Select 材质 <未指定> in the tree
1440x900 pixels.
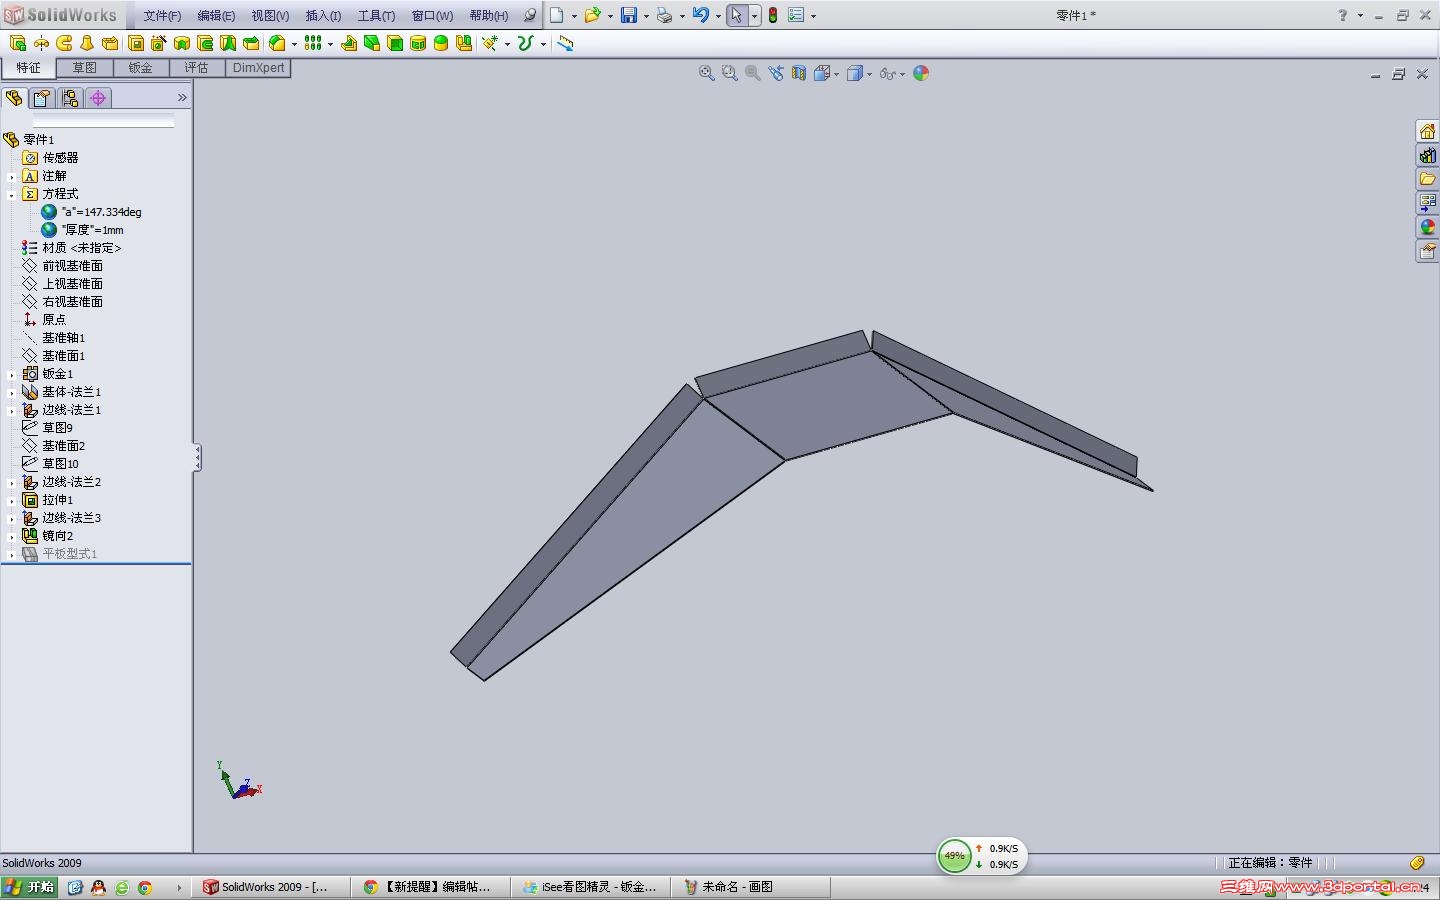(81, 248)
